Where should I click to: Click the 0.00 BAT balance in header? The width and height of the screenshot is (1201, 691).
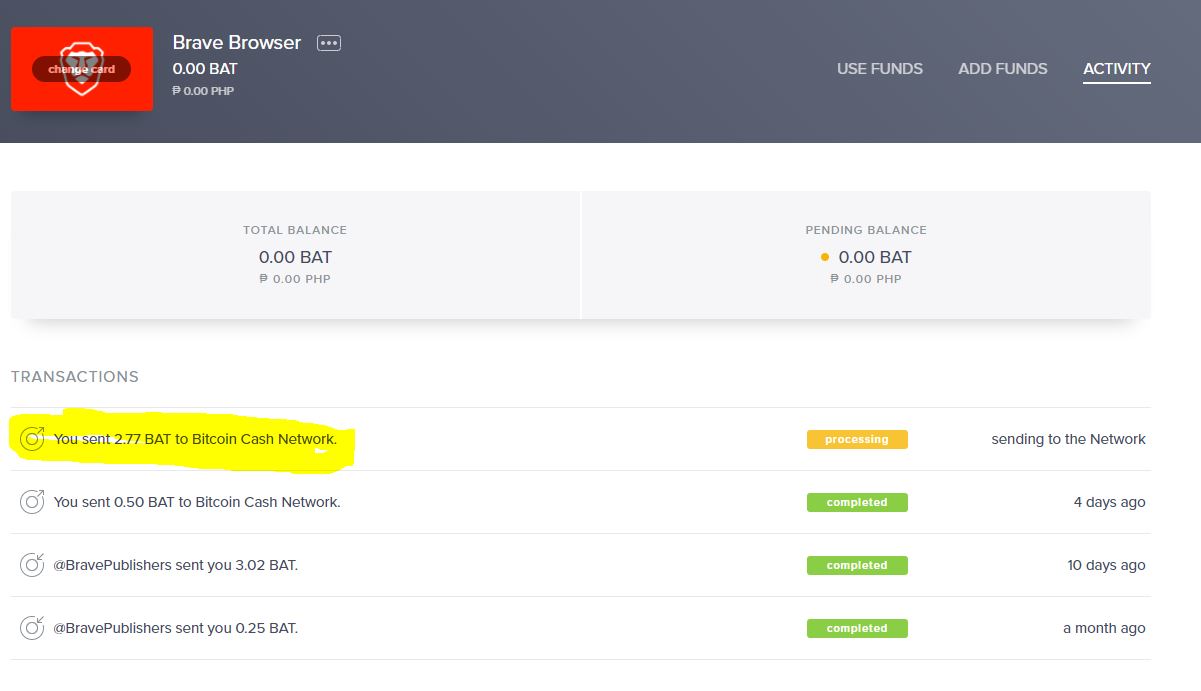point(205,69)
